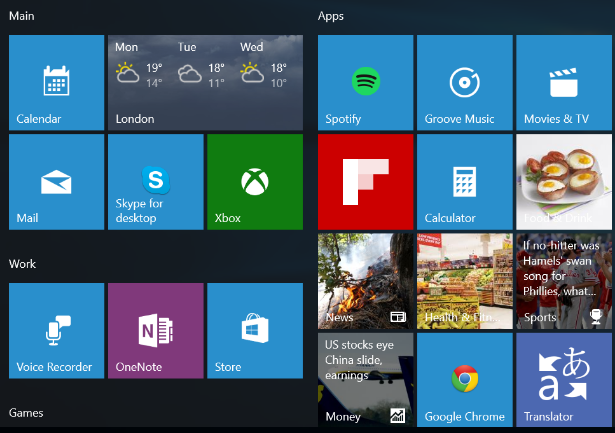The width and height of the screenshot is (615, 433).
Task: Select the Games group heading
Action: pyautogui.click(x=26, y=413)
